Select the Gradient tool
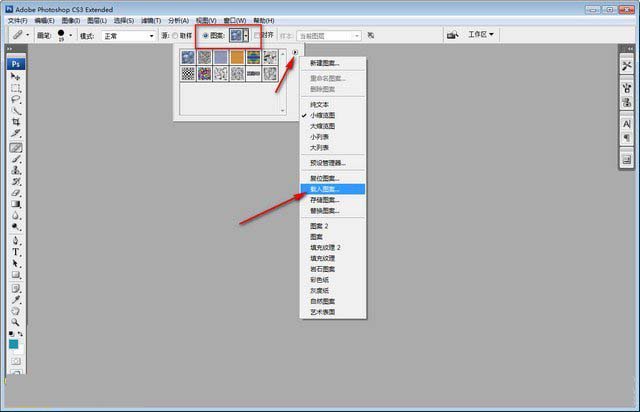 click(16, 204)
